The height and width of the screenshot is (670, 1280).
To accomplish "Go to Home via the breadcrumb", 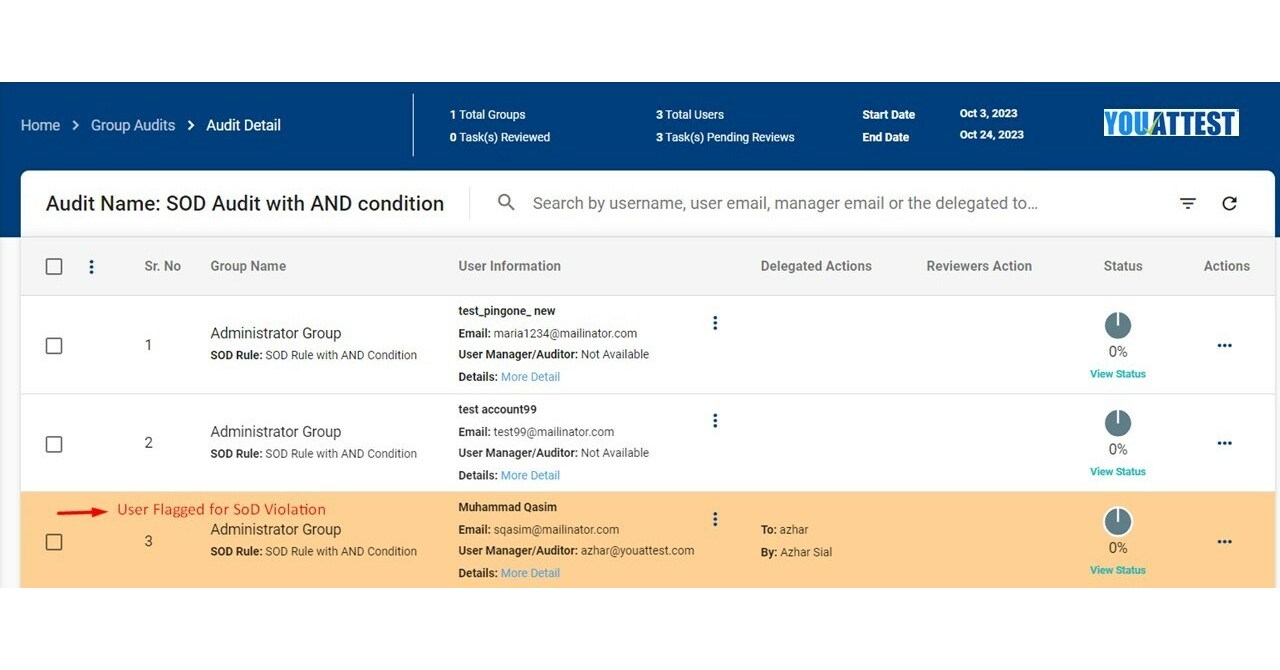I will [x=40, y=125].
